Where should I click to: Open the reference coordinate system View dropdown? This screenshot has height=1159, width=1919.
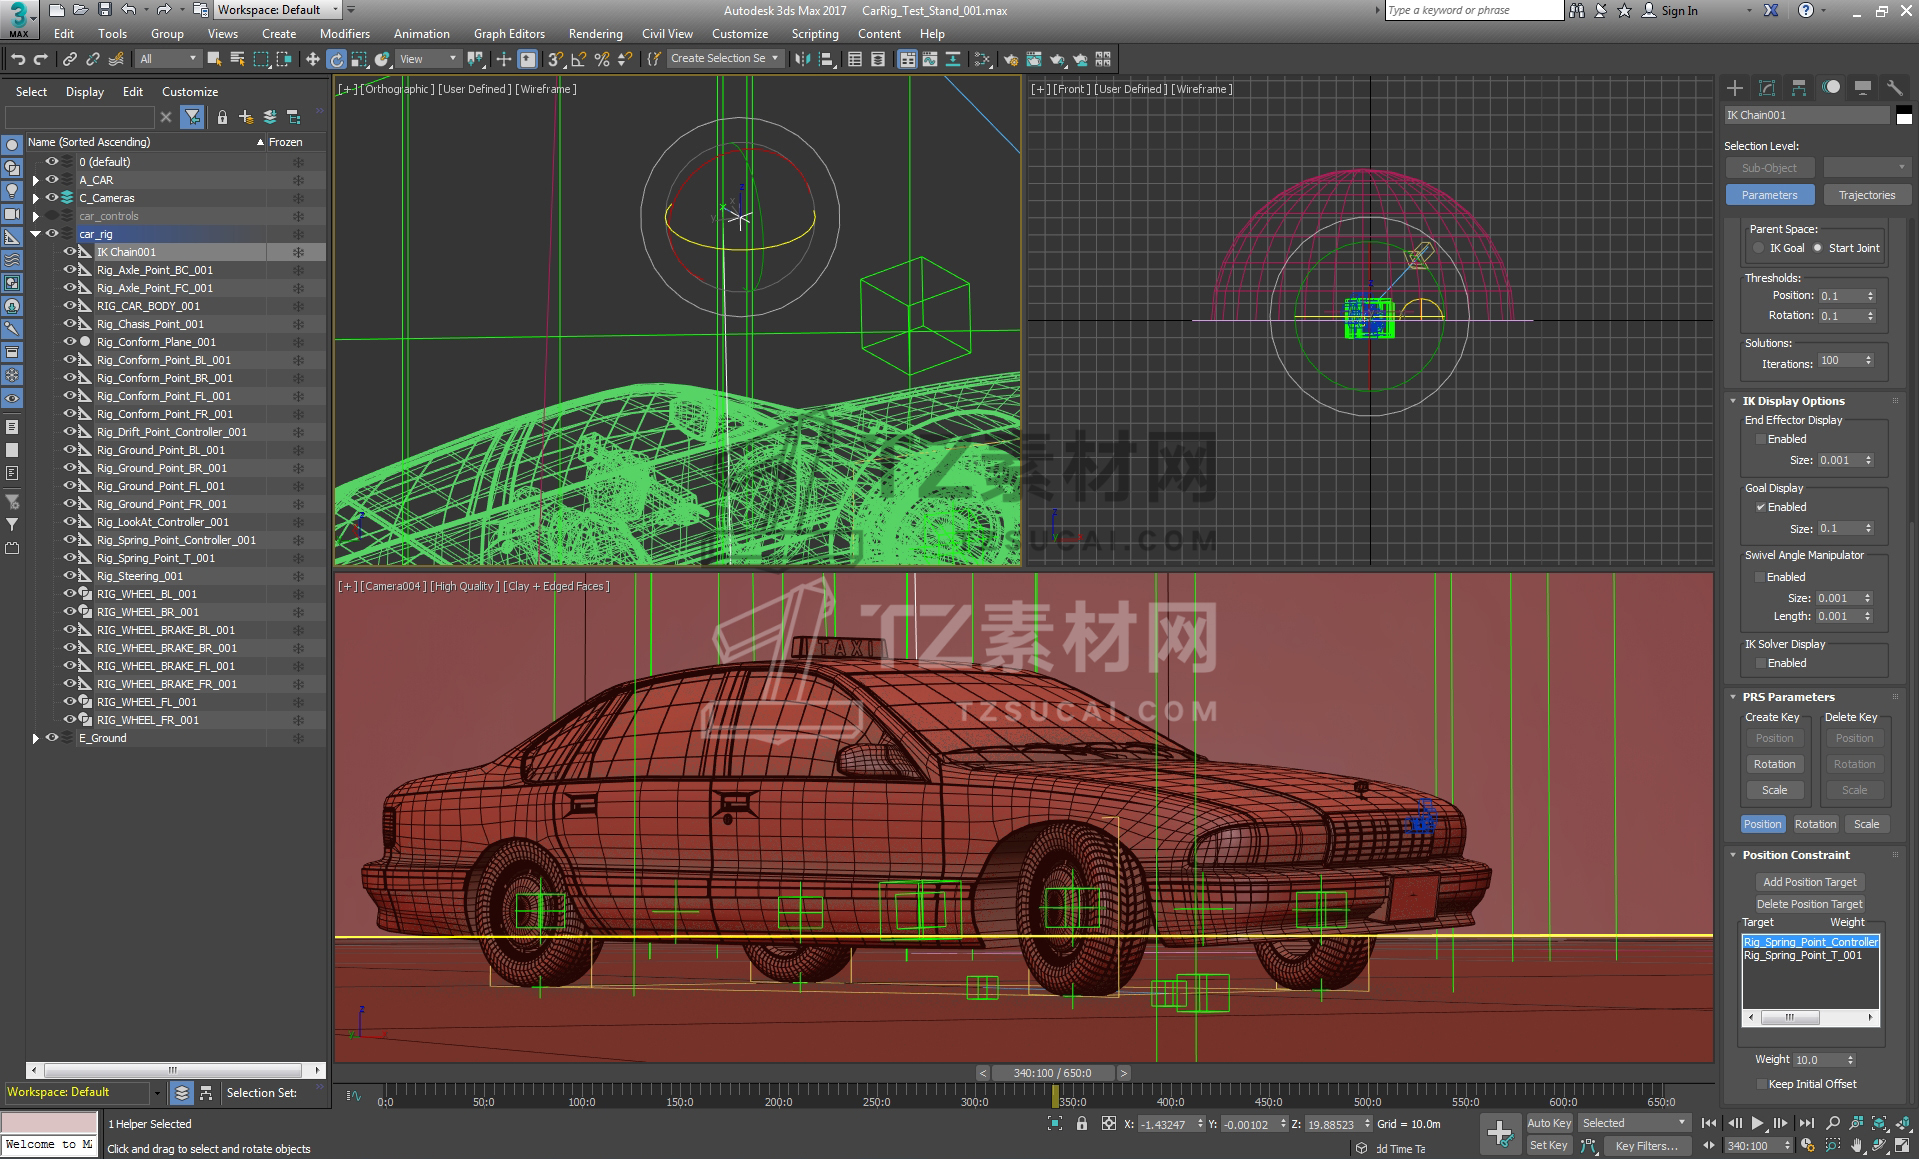coord(428,59)
